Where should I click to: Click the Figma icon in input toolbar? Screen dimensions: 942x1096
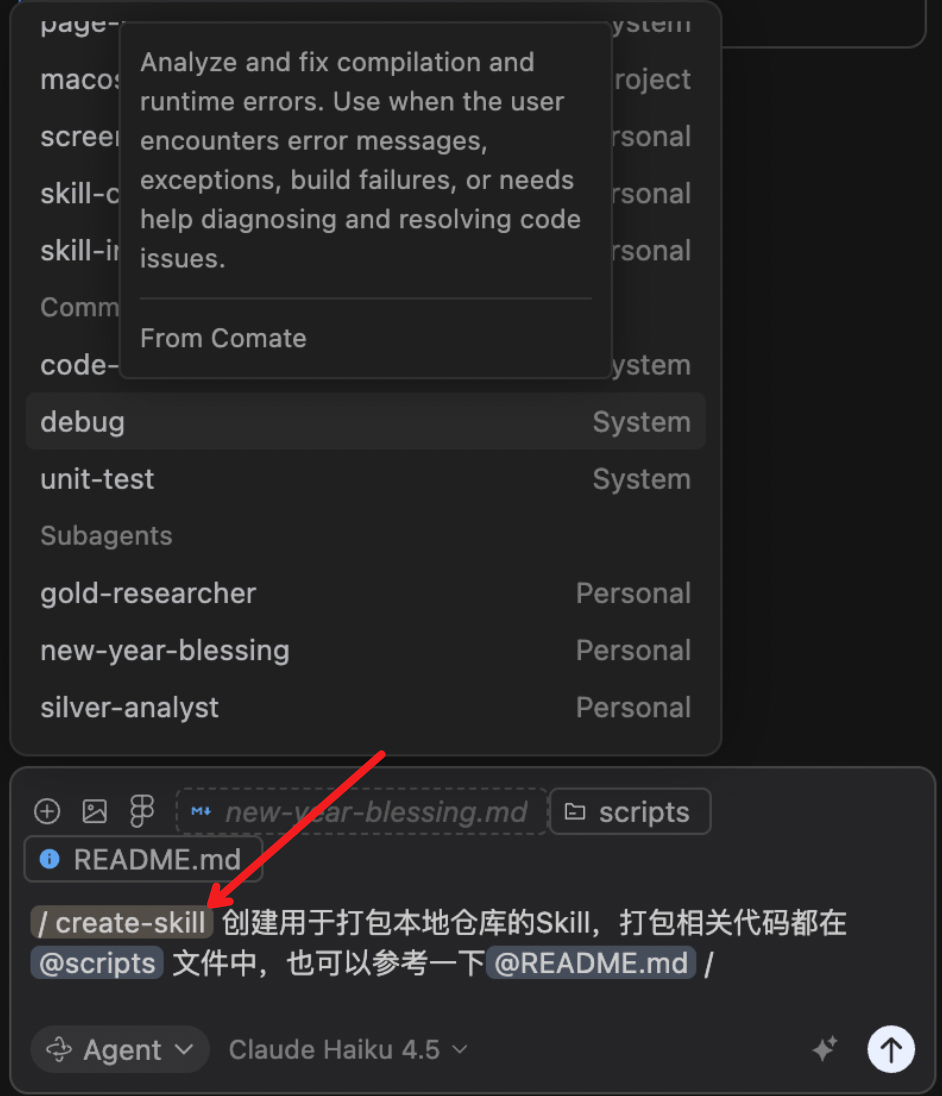[x=142, y=812]
